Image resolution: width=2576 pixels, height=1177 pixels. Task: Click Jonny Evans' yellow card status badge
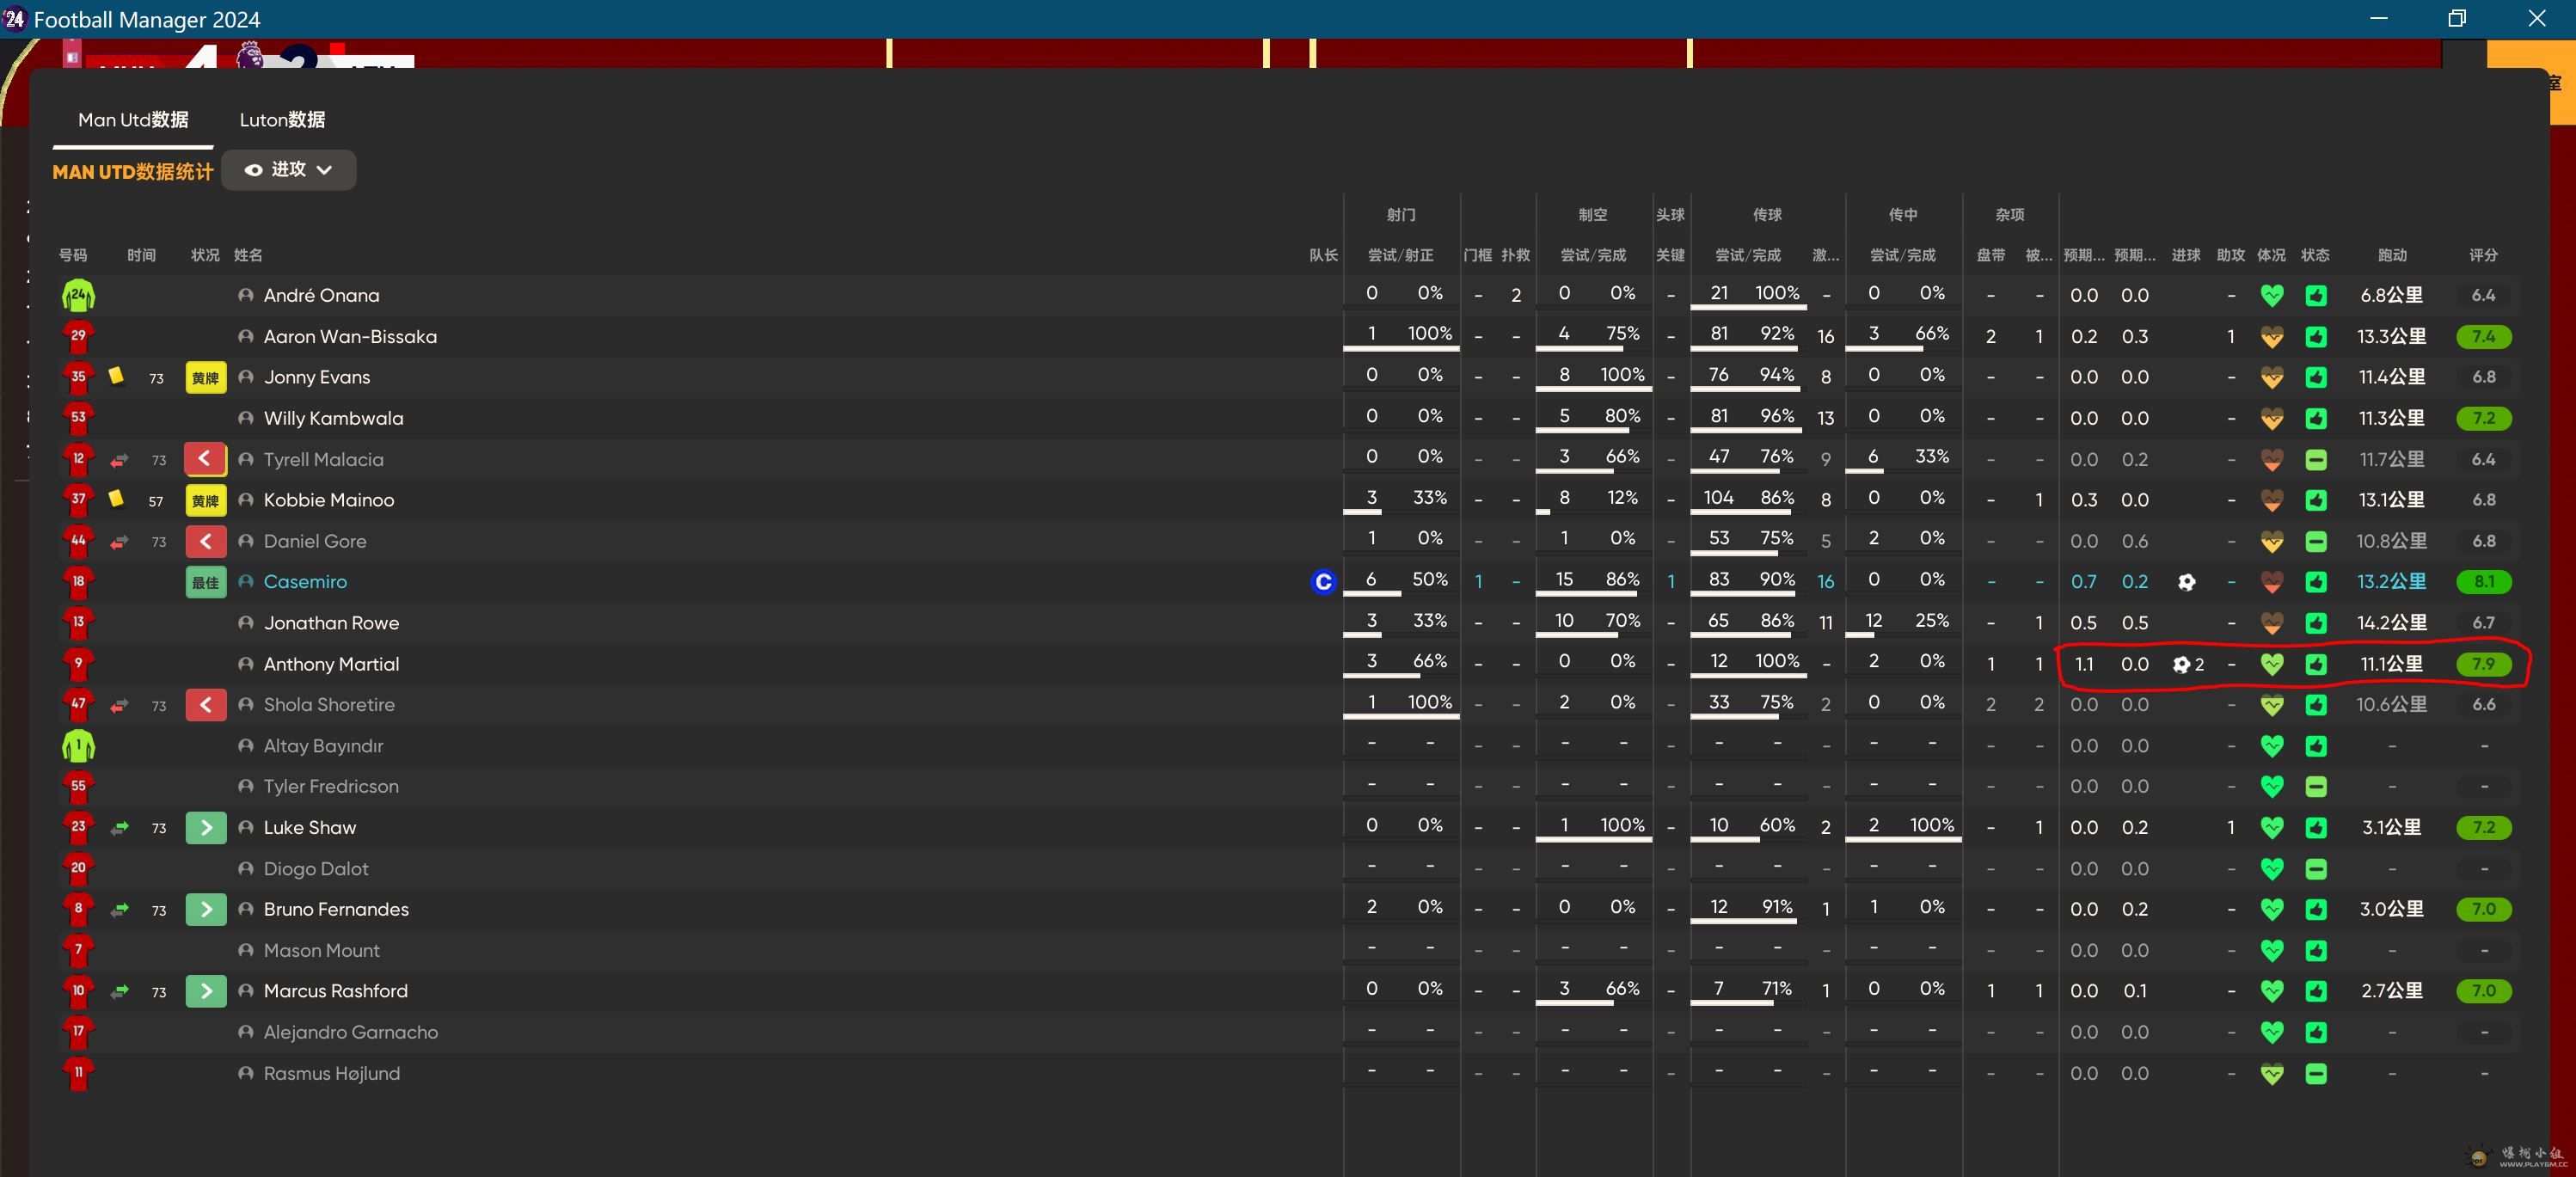(x=205, y=378)
